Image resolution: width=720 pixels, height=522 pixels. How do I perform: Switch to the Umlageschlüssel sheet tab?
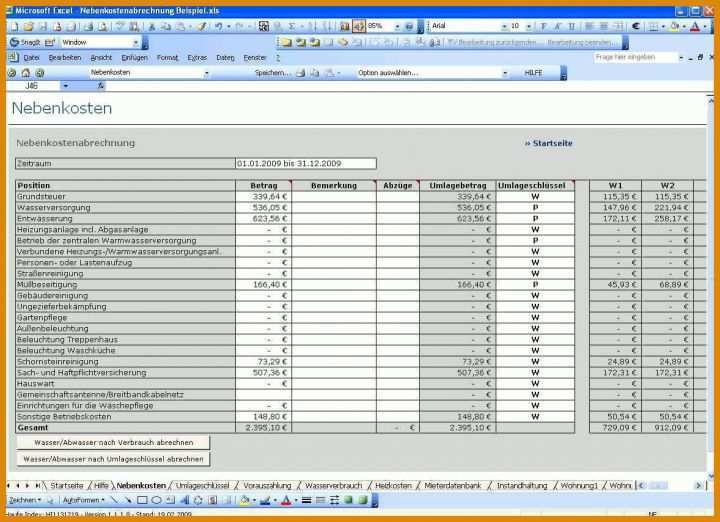202,486
